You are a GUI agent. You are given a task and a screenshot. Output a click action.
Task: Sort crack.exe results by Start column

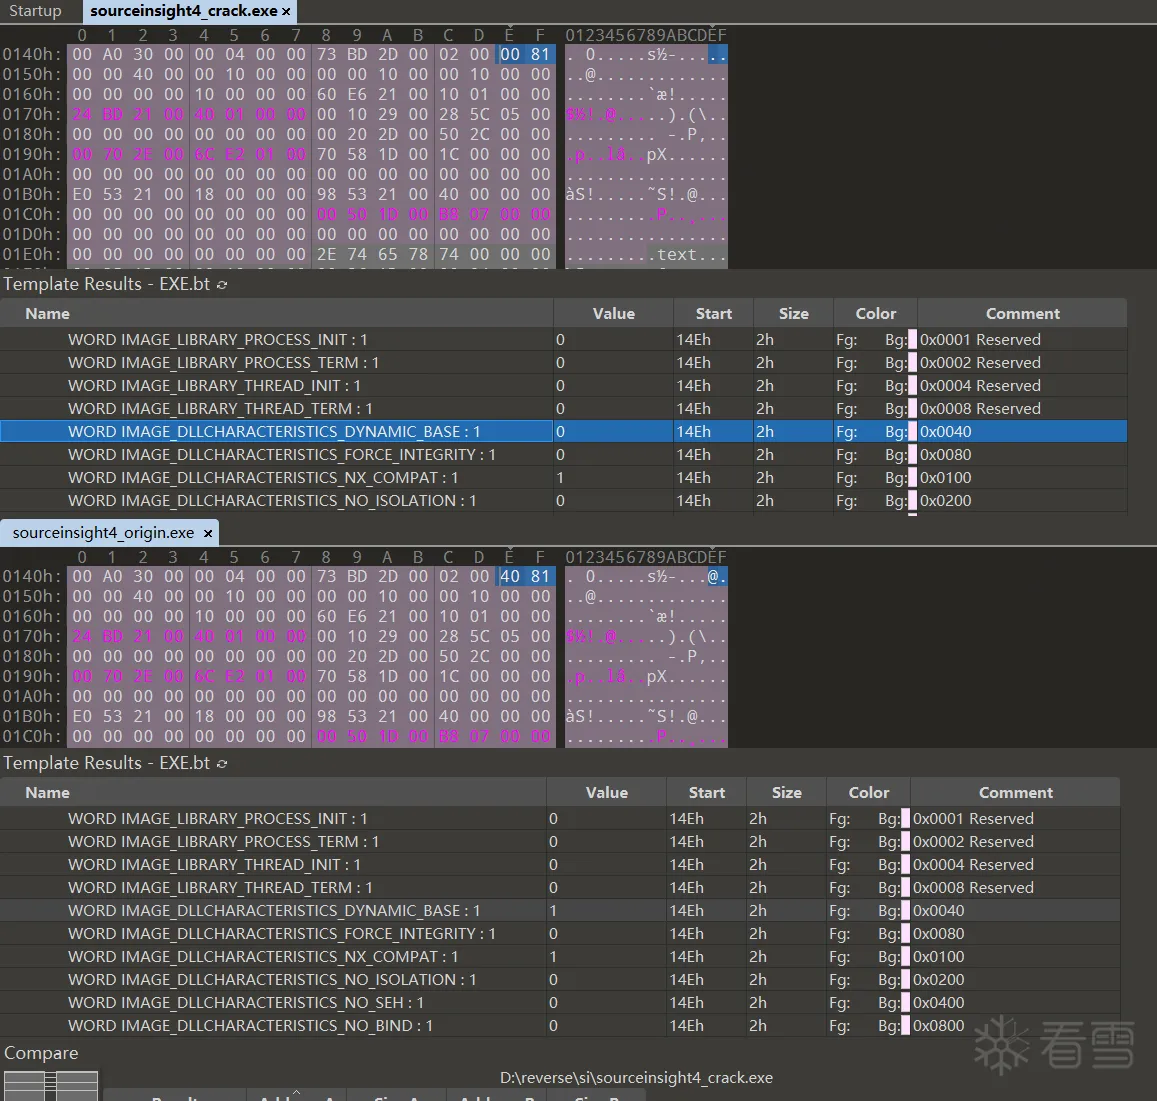point(714,314)
